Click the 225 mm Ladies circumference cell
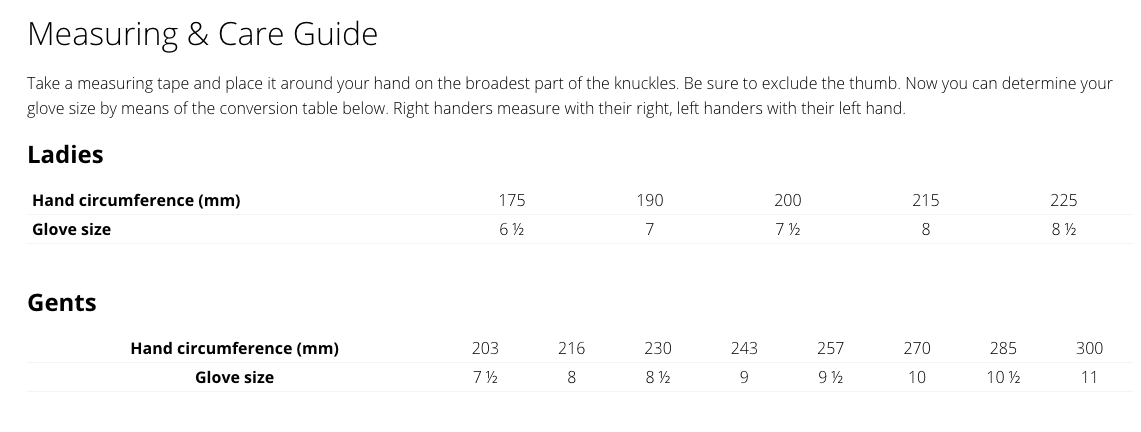 1064,200
